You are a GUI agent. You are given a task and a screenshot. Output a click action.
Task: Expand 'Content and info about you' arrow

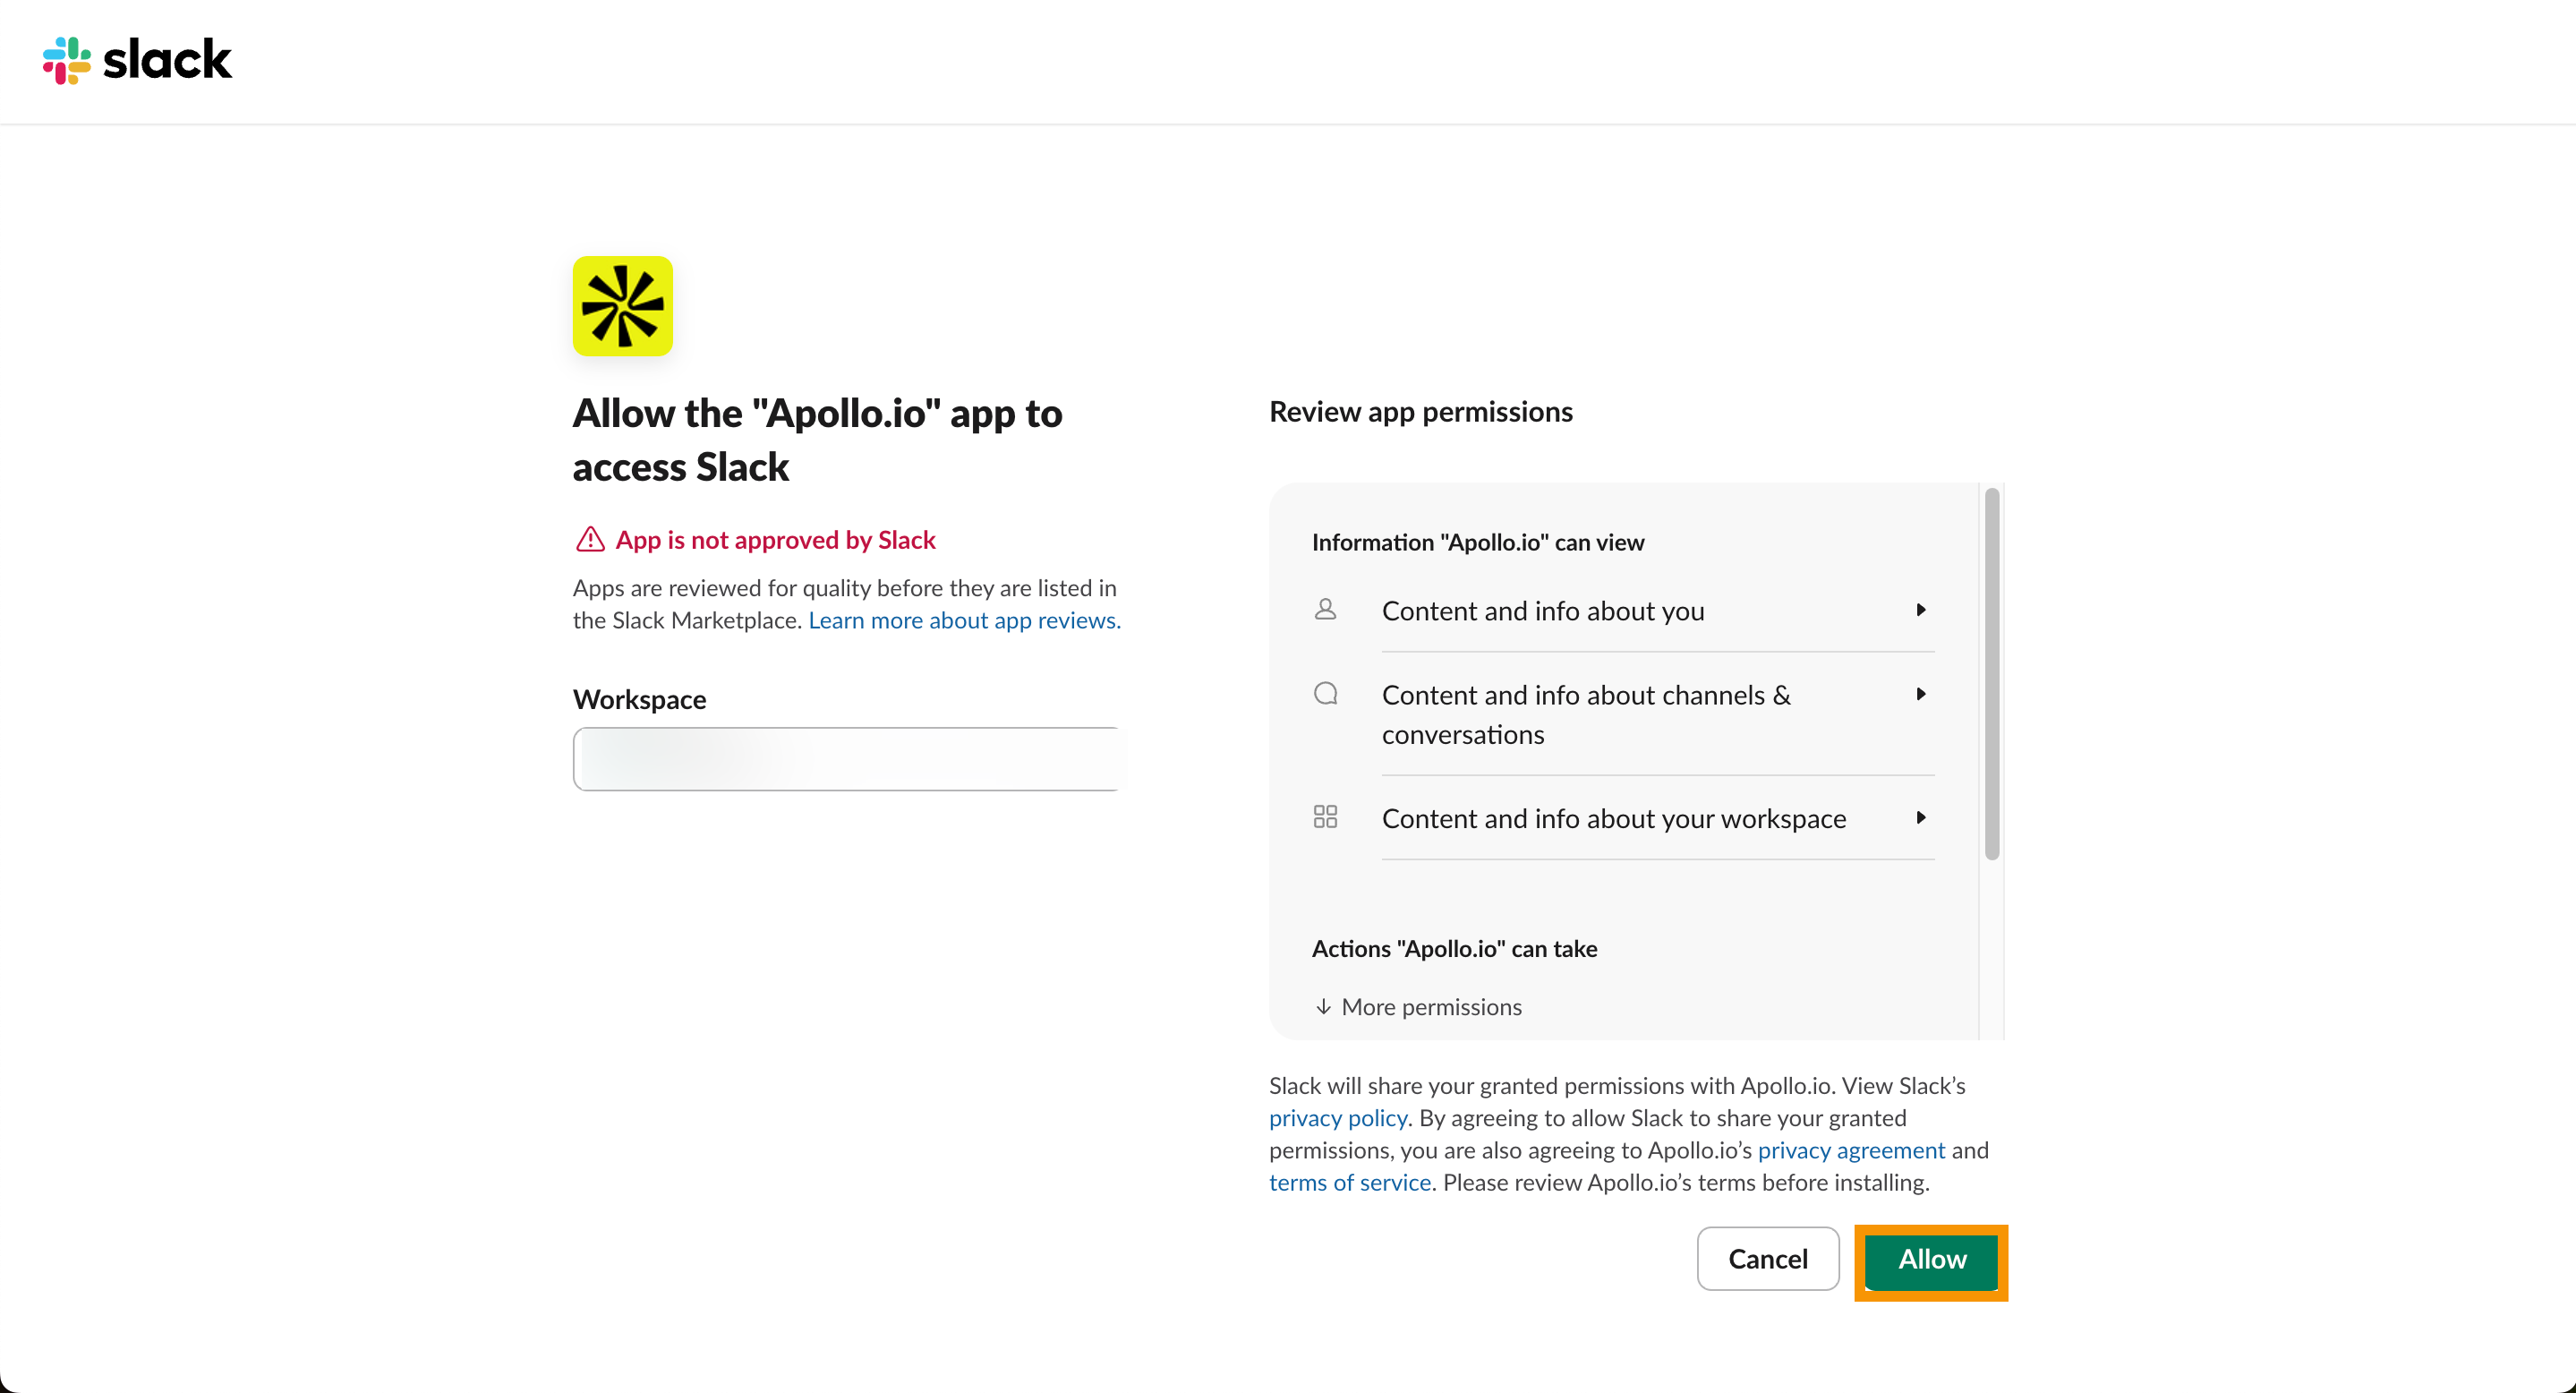click(x=1920, y=610)
